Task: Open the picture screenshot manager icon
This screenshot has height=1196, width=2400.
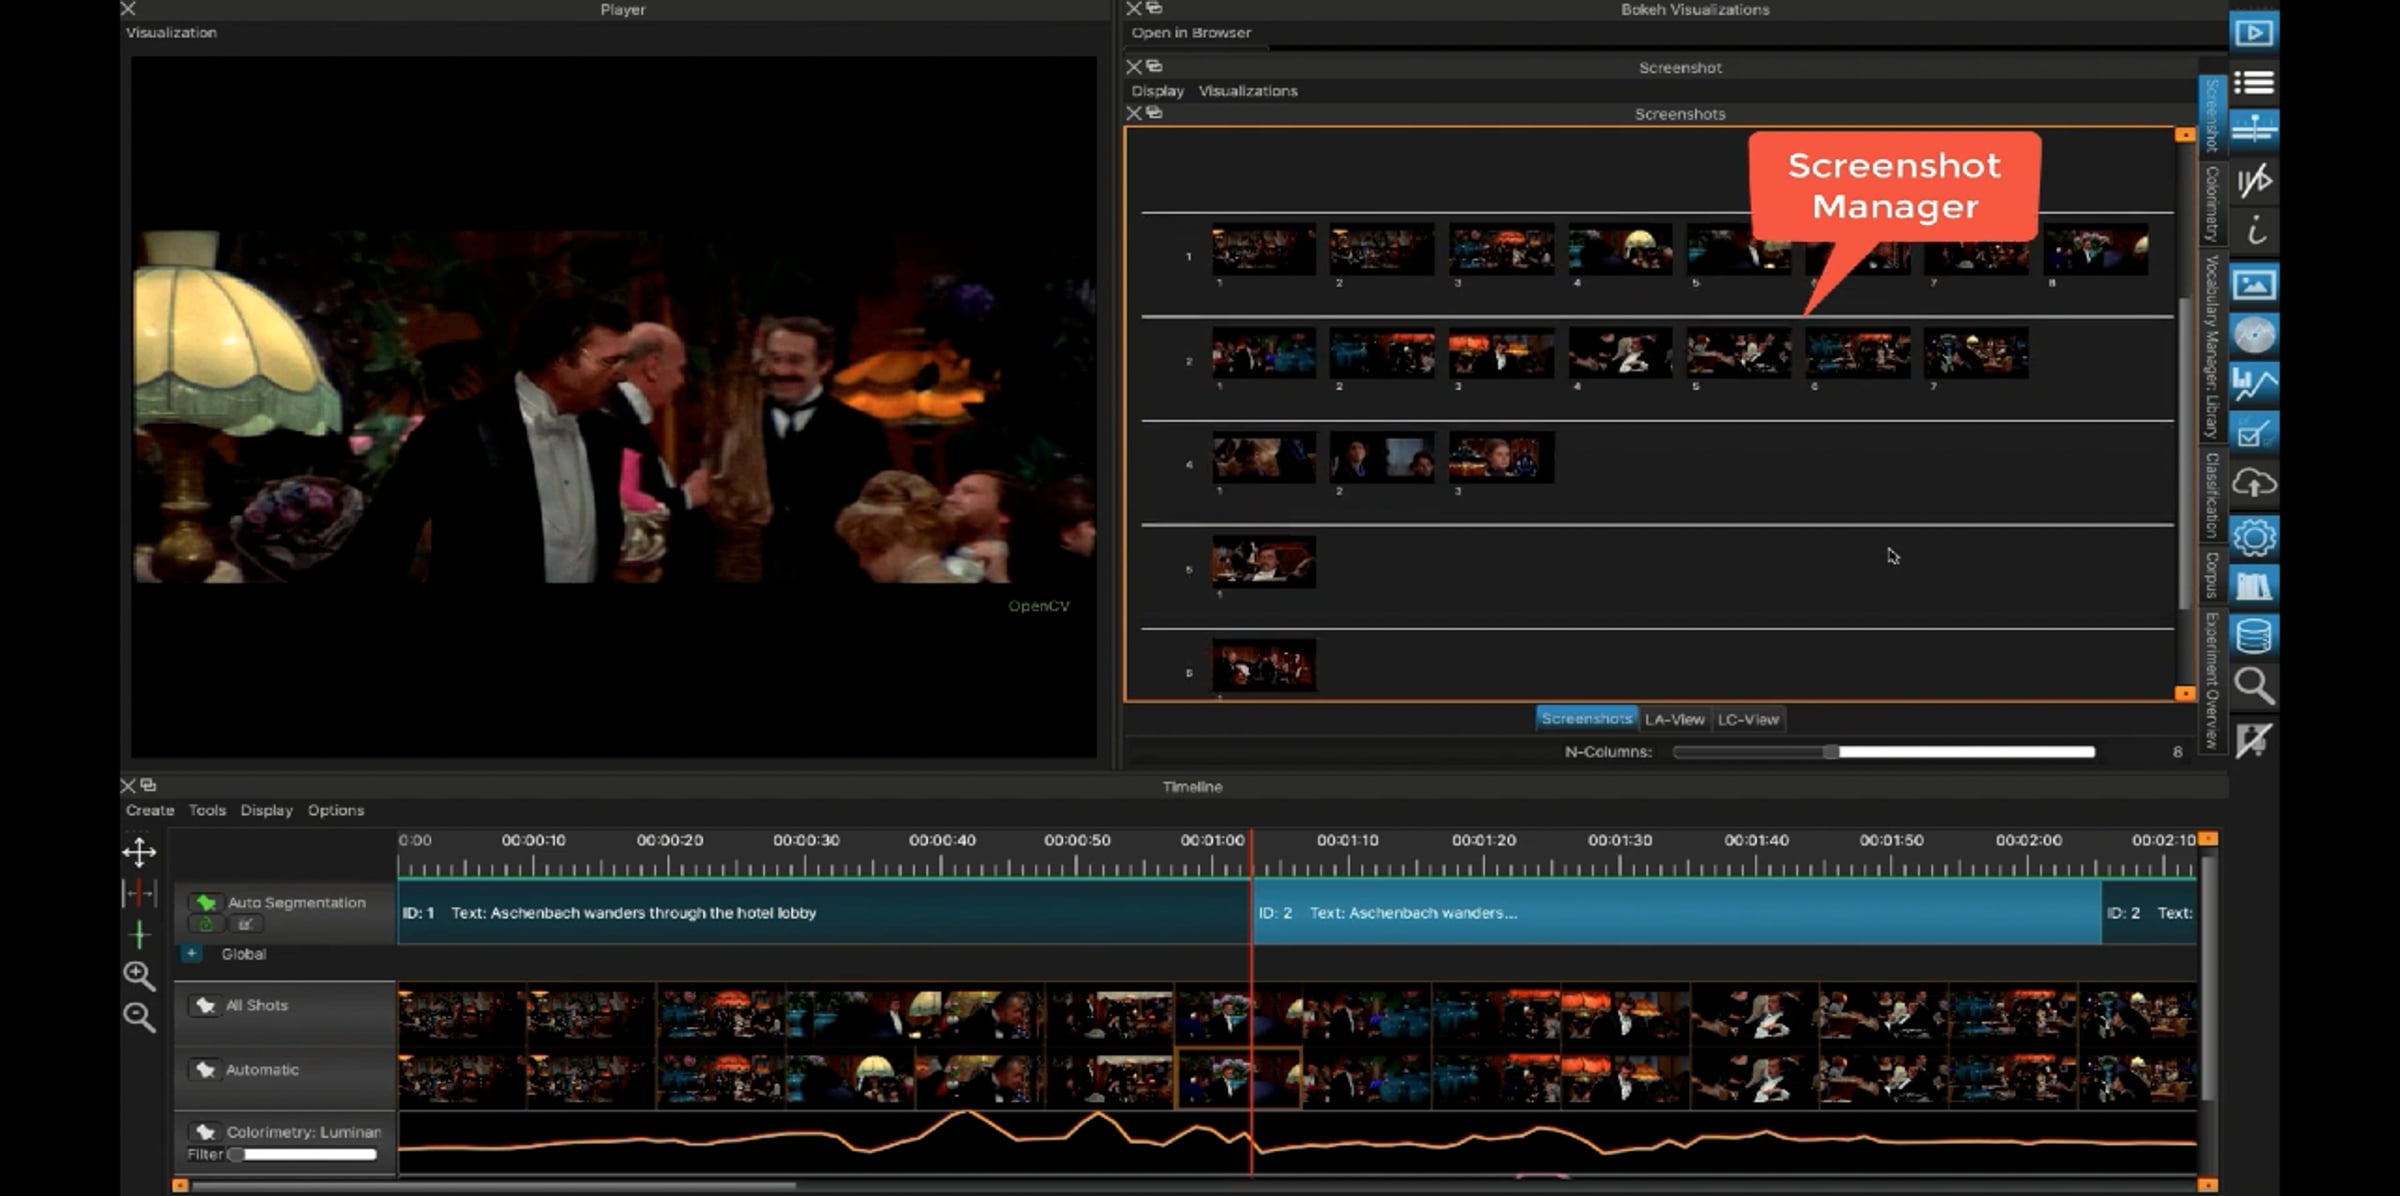Action: tap(2253, 284)
